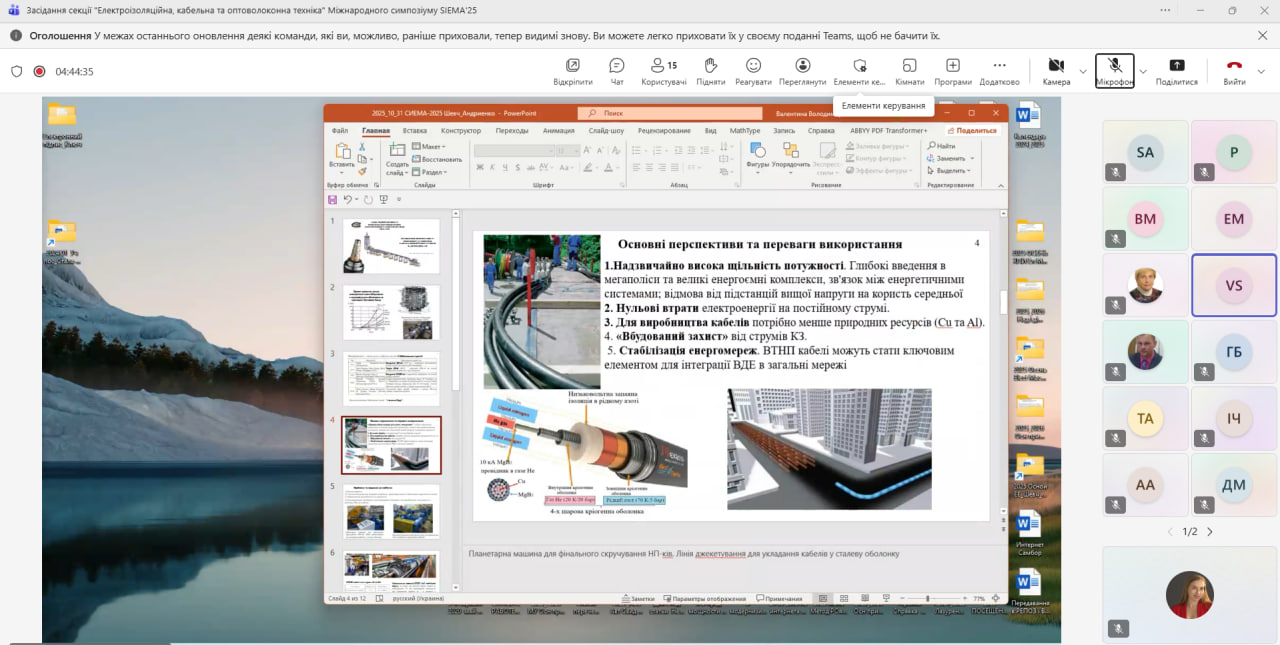
Task: Open the Файл menu in PowerPoint
Action: tap(340, 130)
